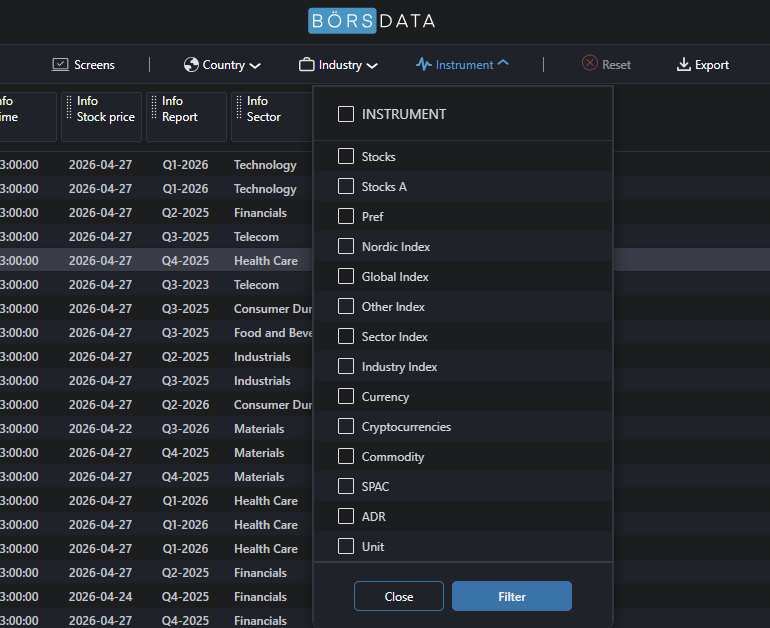Click the Instrument pulse icon

pos(424,65)
